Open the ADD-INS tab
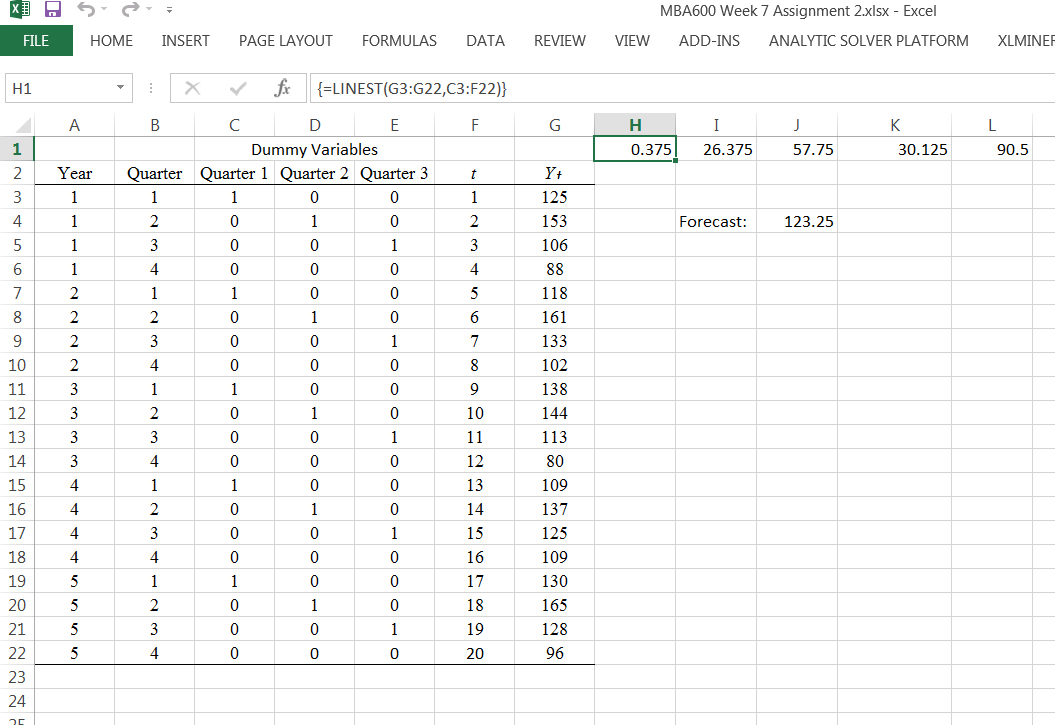 [x=709, y=40]
